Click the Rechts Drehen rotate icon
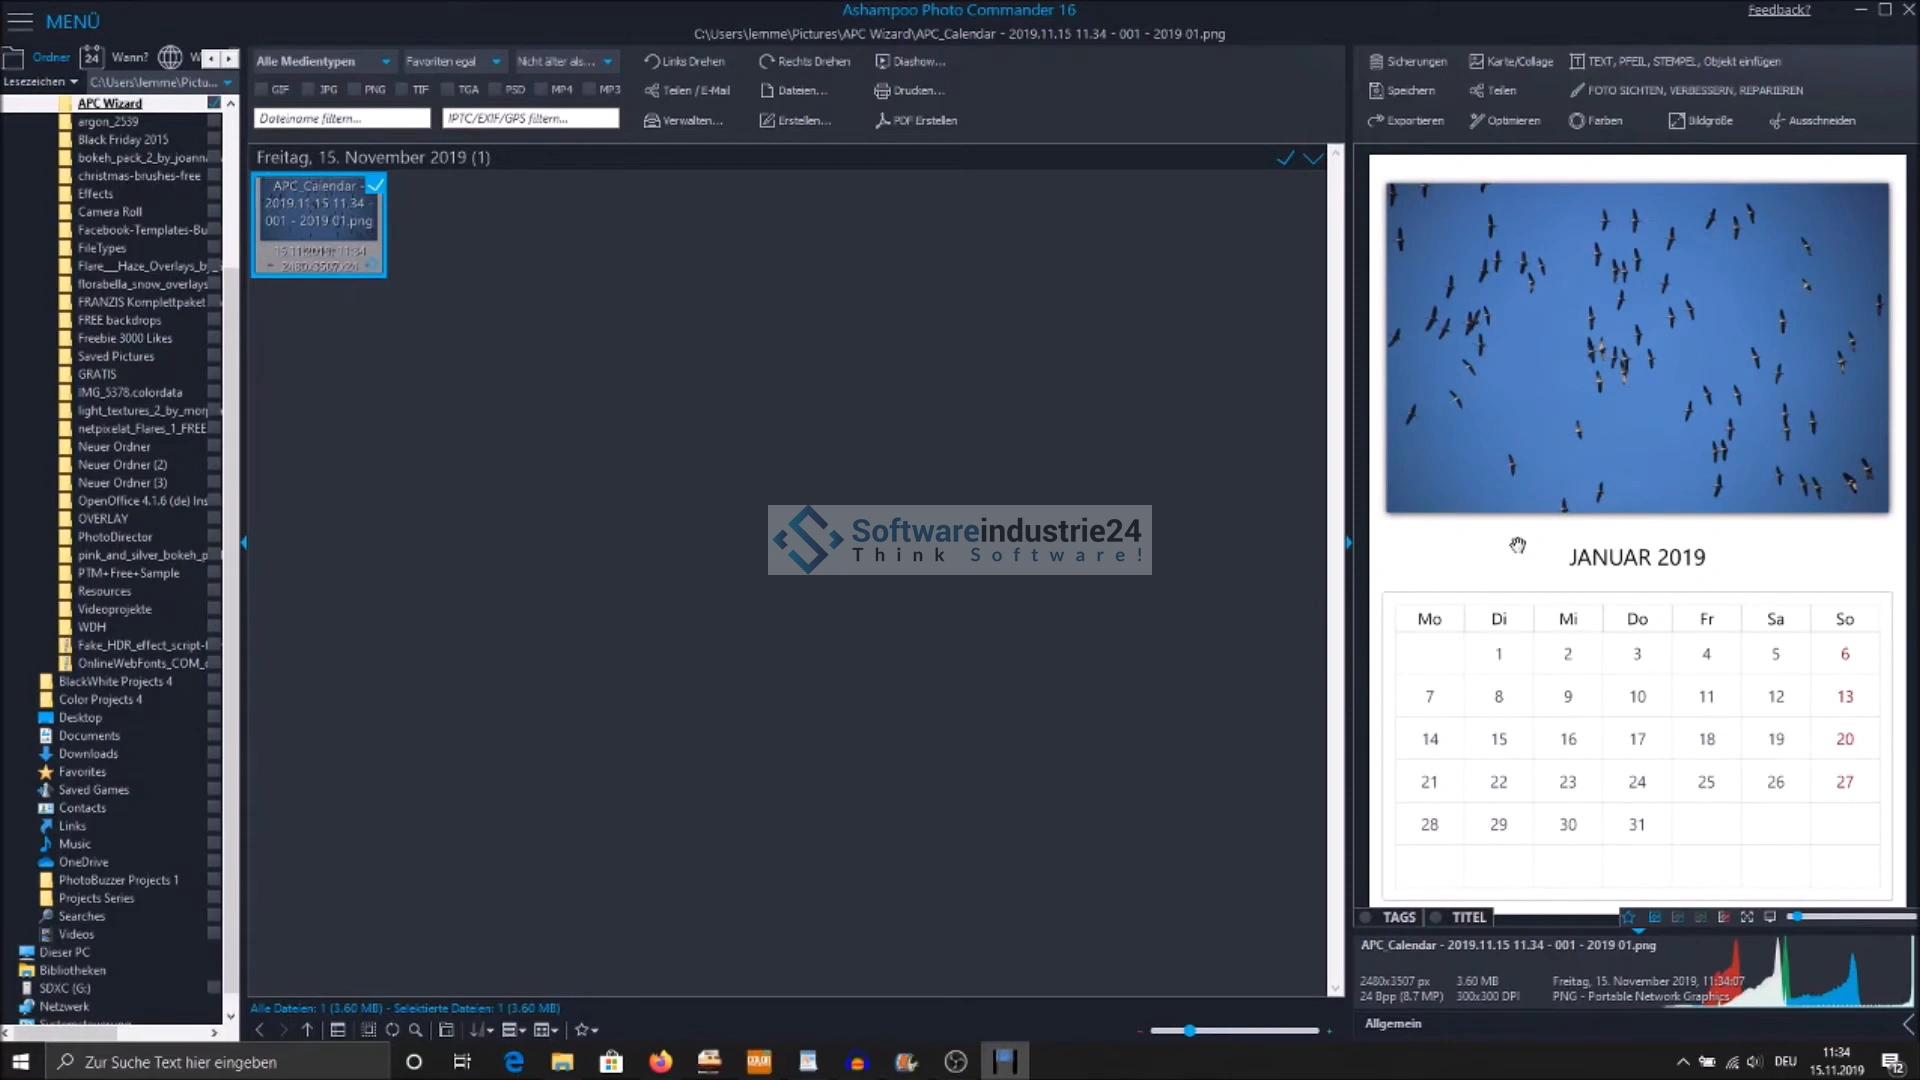Image resolution: width=1920 pixels, height=1080 pixels. coord(767,61)
